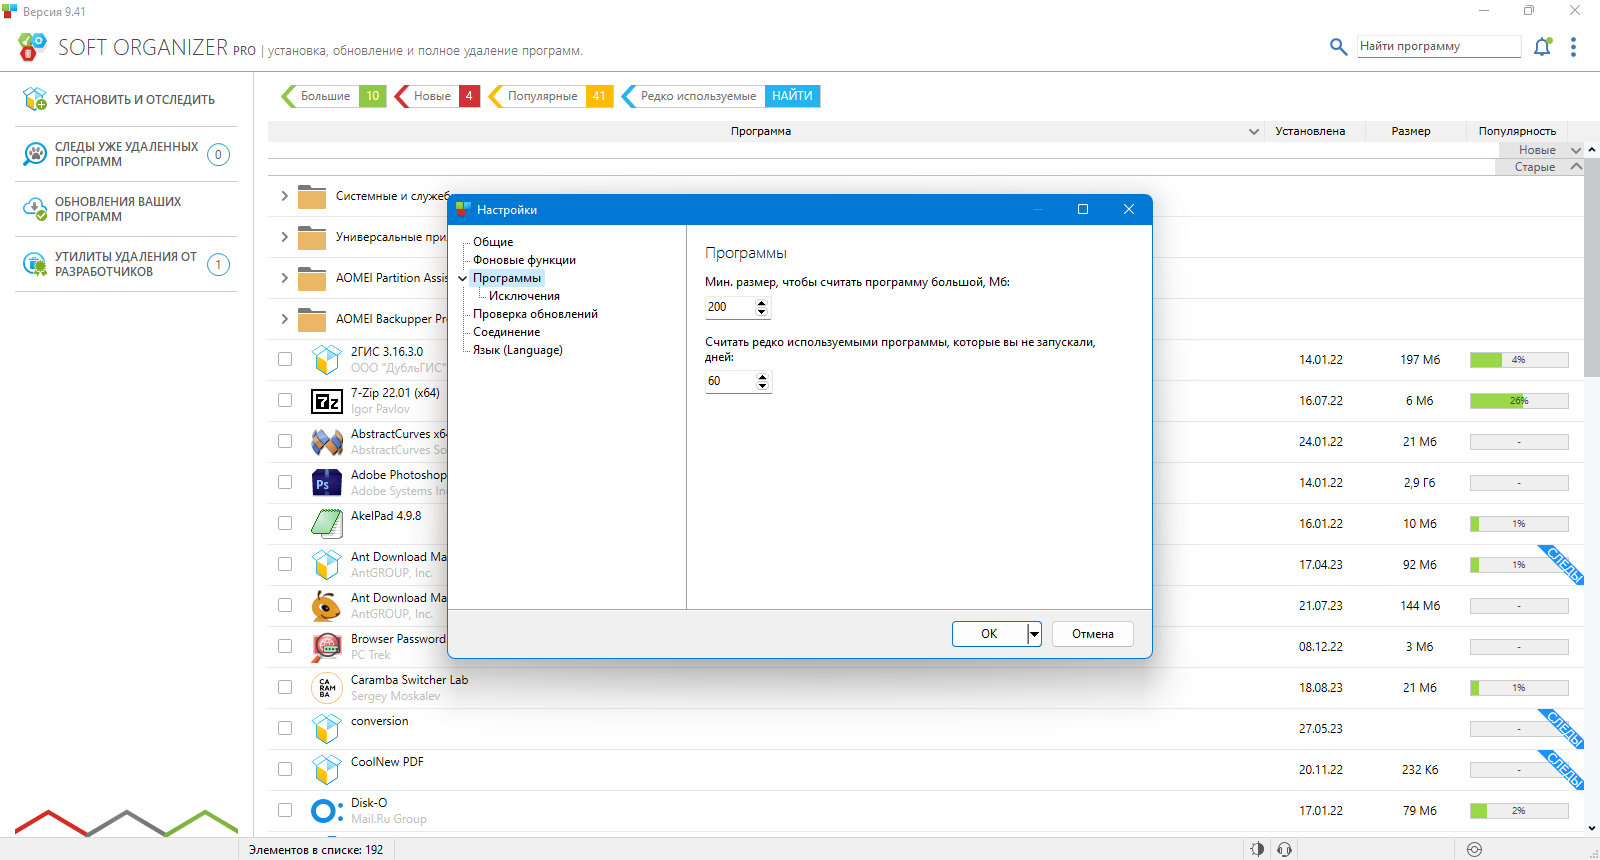Expand the AOMEI Partition Assistant group
This screenshot has width=1600, height=860.
[x=284, y=278]
